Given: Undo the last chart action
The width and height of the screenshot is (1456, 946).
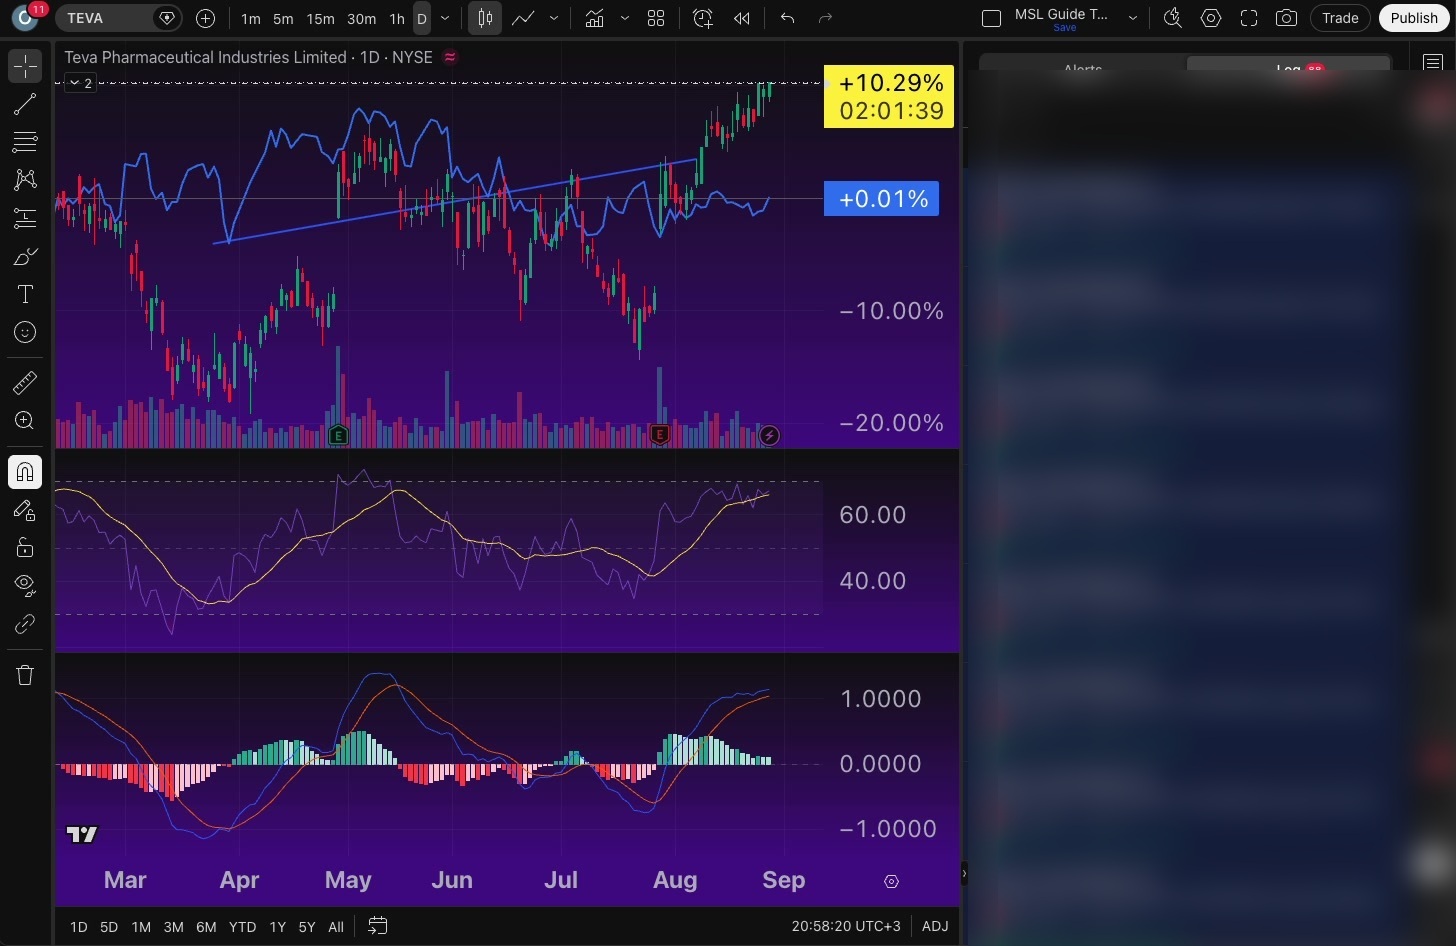Looking at the screenshot, I should point(788,18).
